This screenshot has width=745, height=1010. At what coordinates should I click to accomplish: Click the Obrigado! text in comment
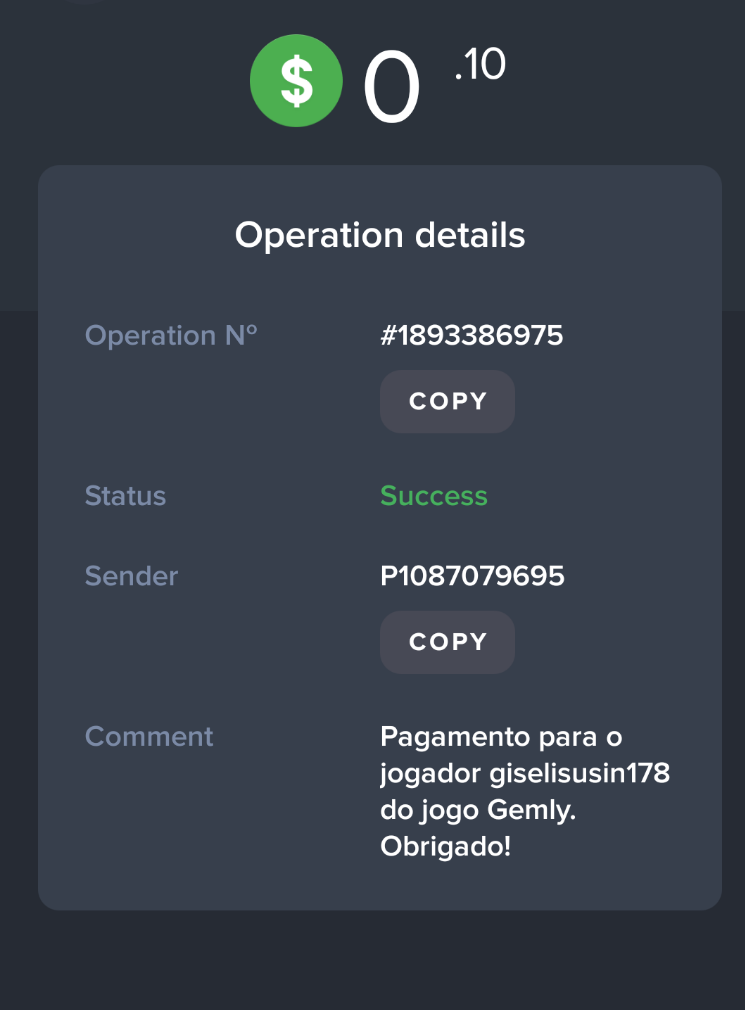446,846
